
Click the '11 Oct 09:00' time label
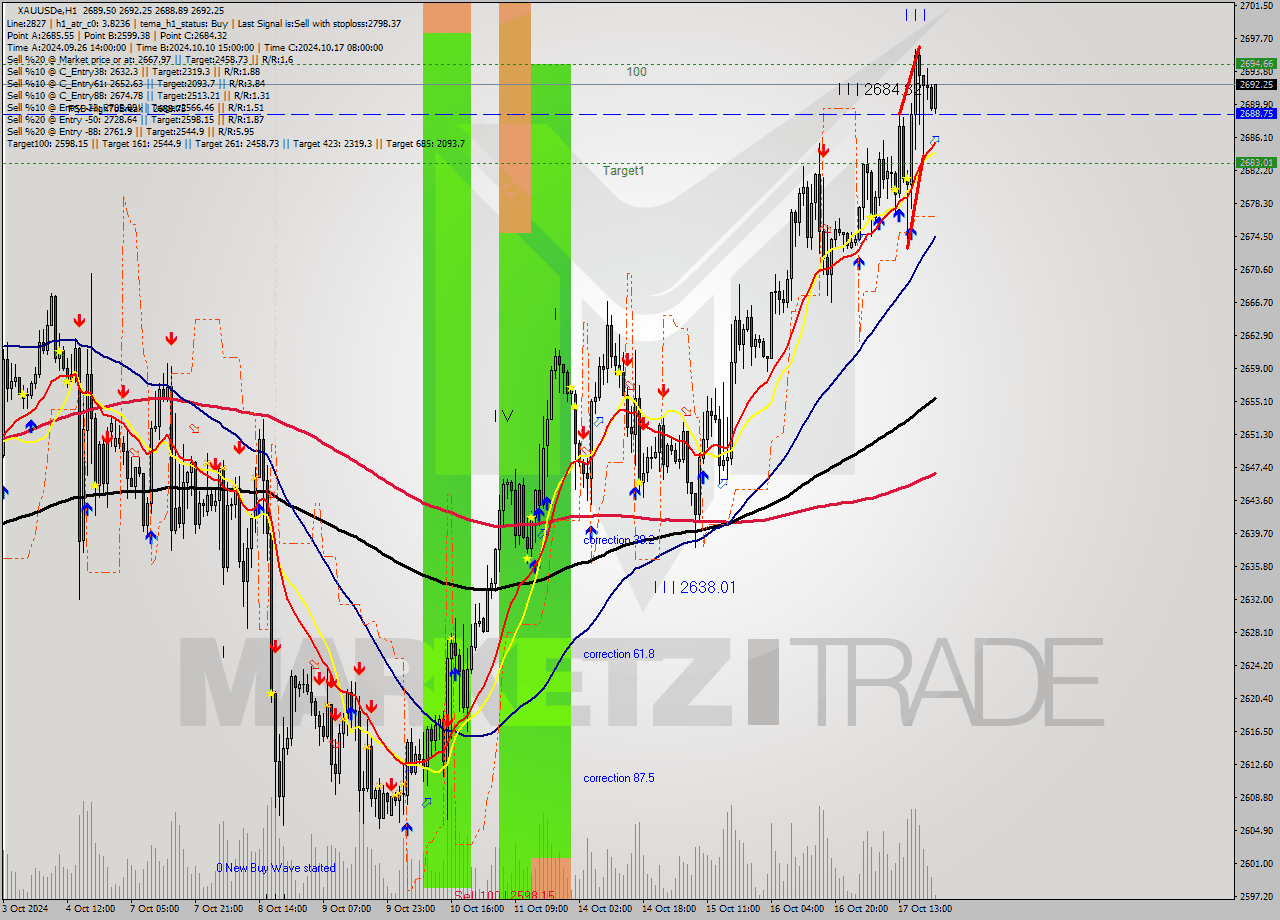(539, 909)
